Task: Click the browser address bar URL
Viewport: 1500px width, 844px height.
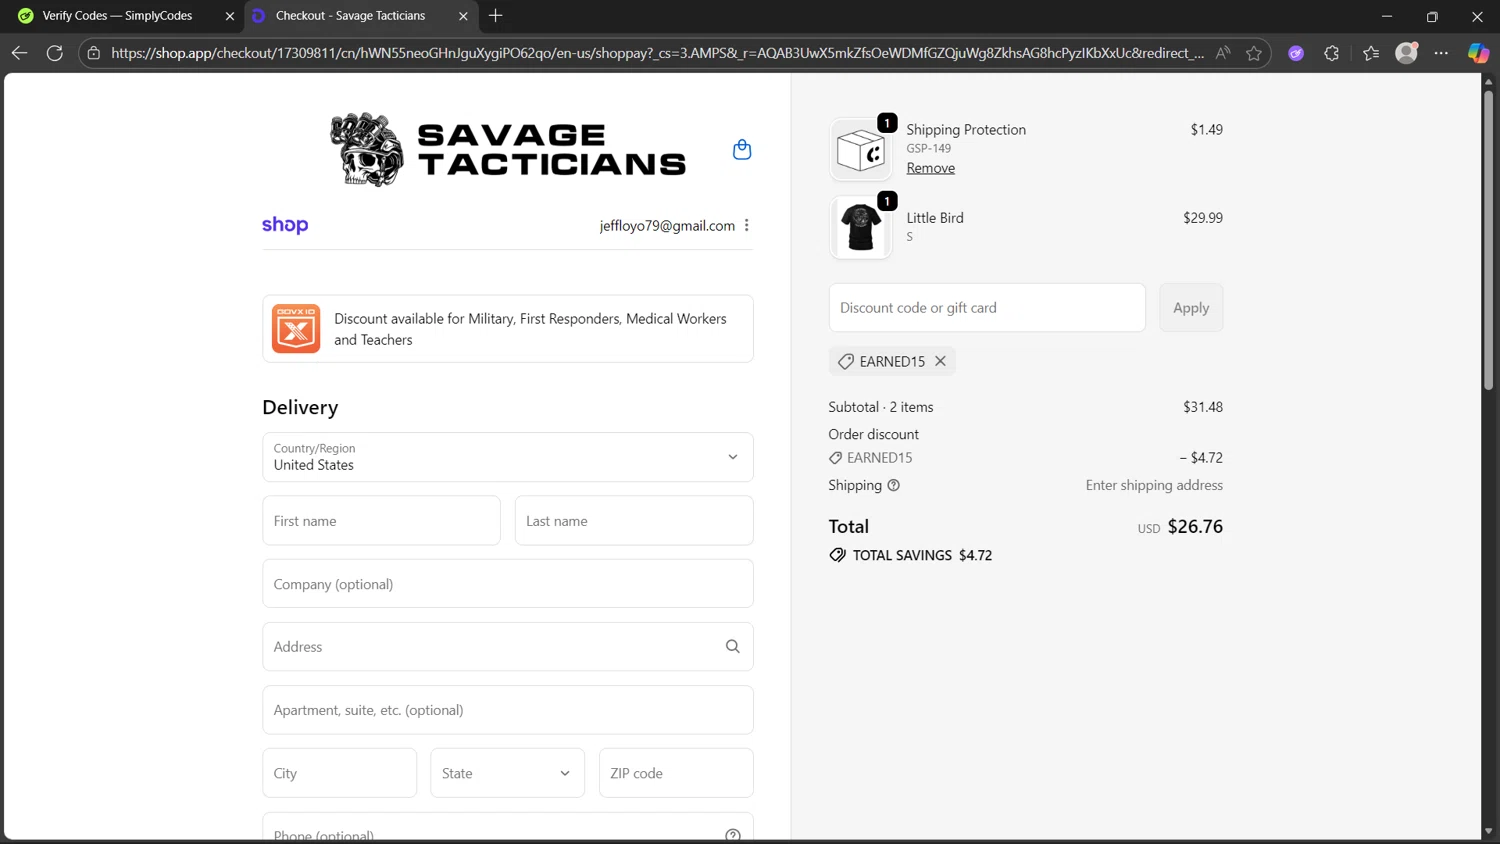Action: [x=657, y=53]
